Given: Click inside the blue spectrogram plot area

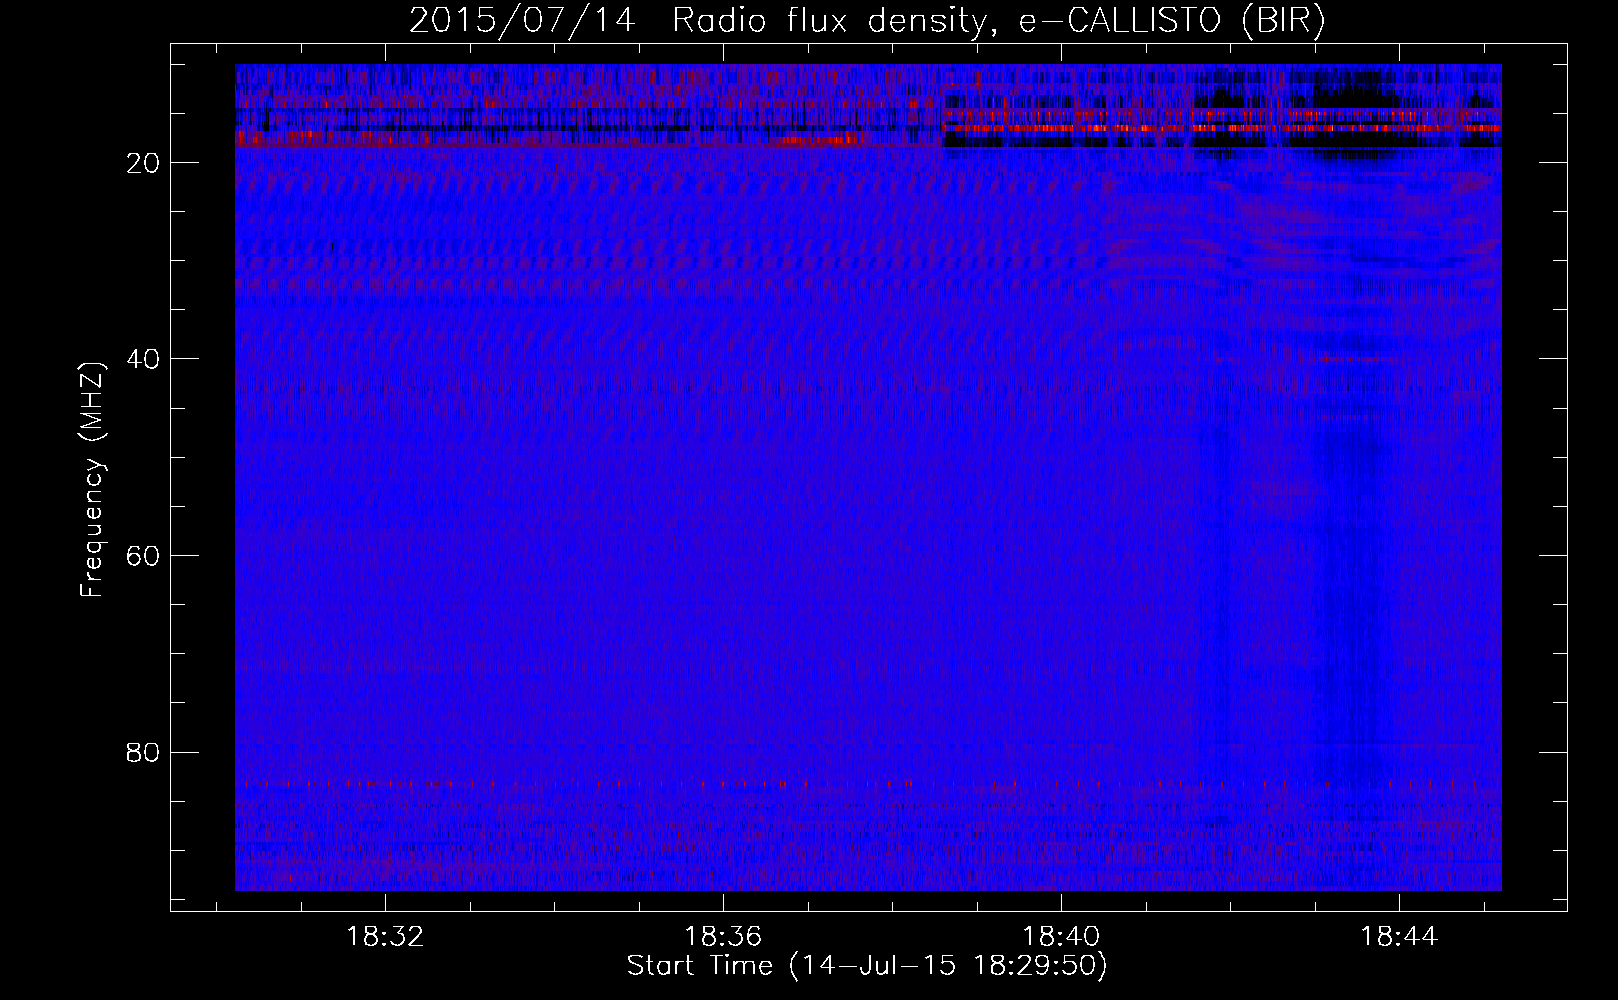Looking at the screenshot, I should 868,478.
